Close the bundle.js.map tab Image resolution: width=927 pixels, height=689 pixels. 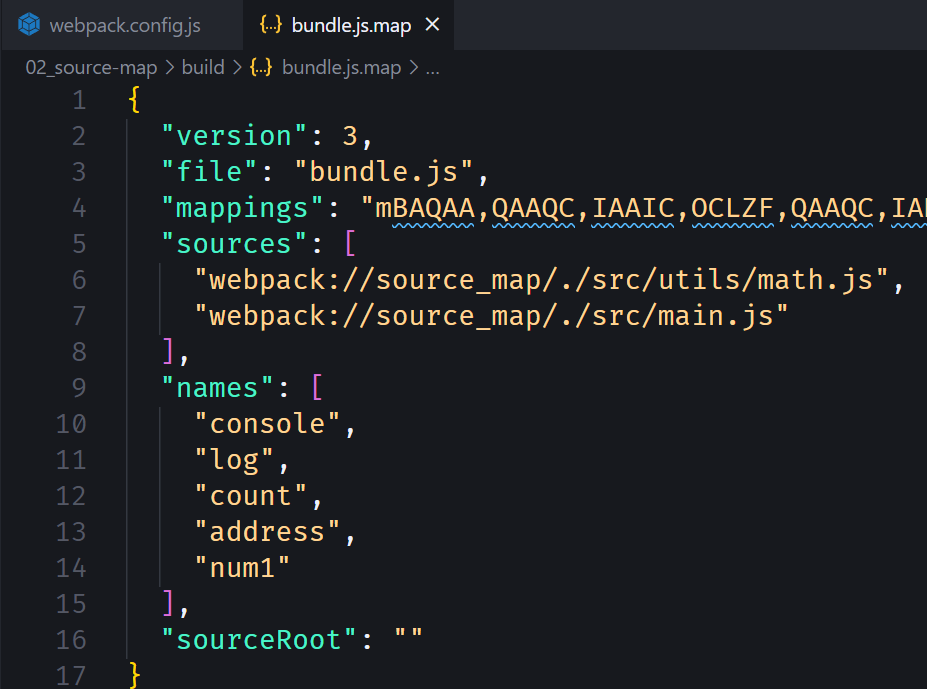(x=432, y=25)
